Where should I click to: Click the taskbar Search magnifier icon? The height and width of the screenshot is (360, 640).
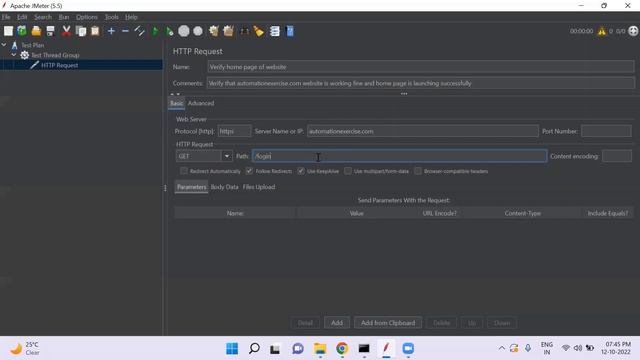(x=254, y=348)
